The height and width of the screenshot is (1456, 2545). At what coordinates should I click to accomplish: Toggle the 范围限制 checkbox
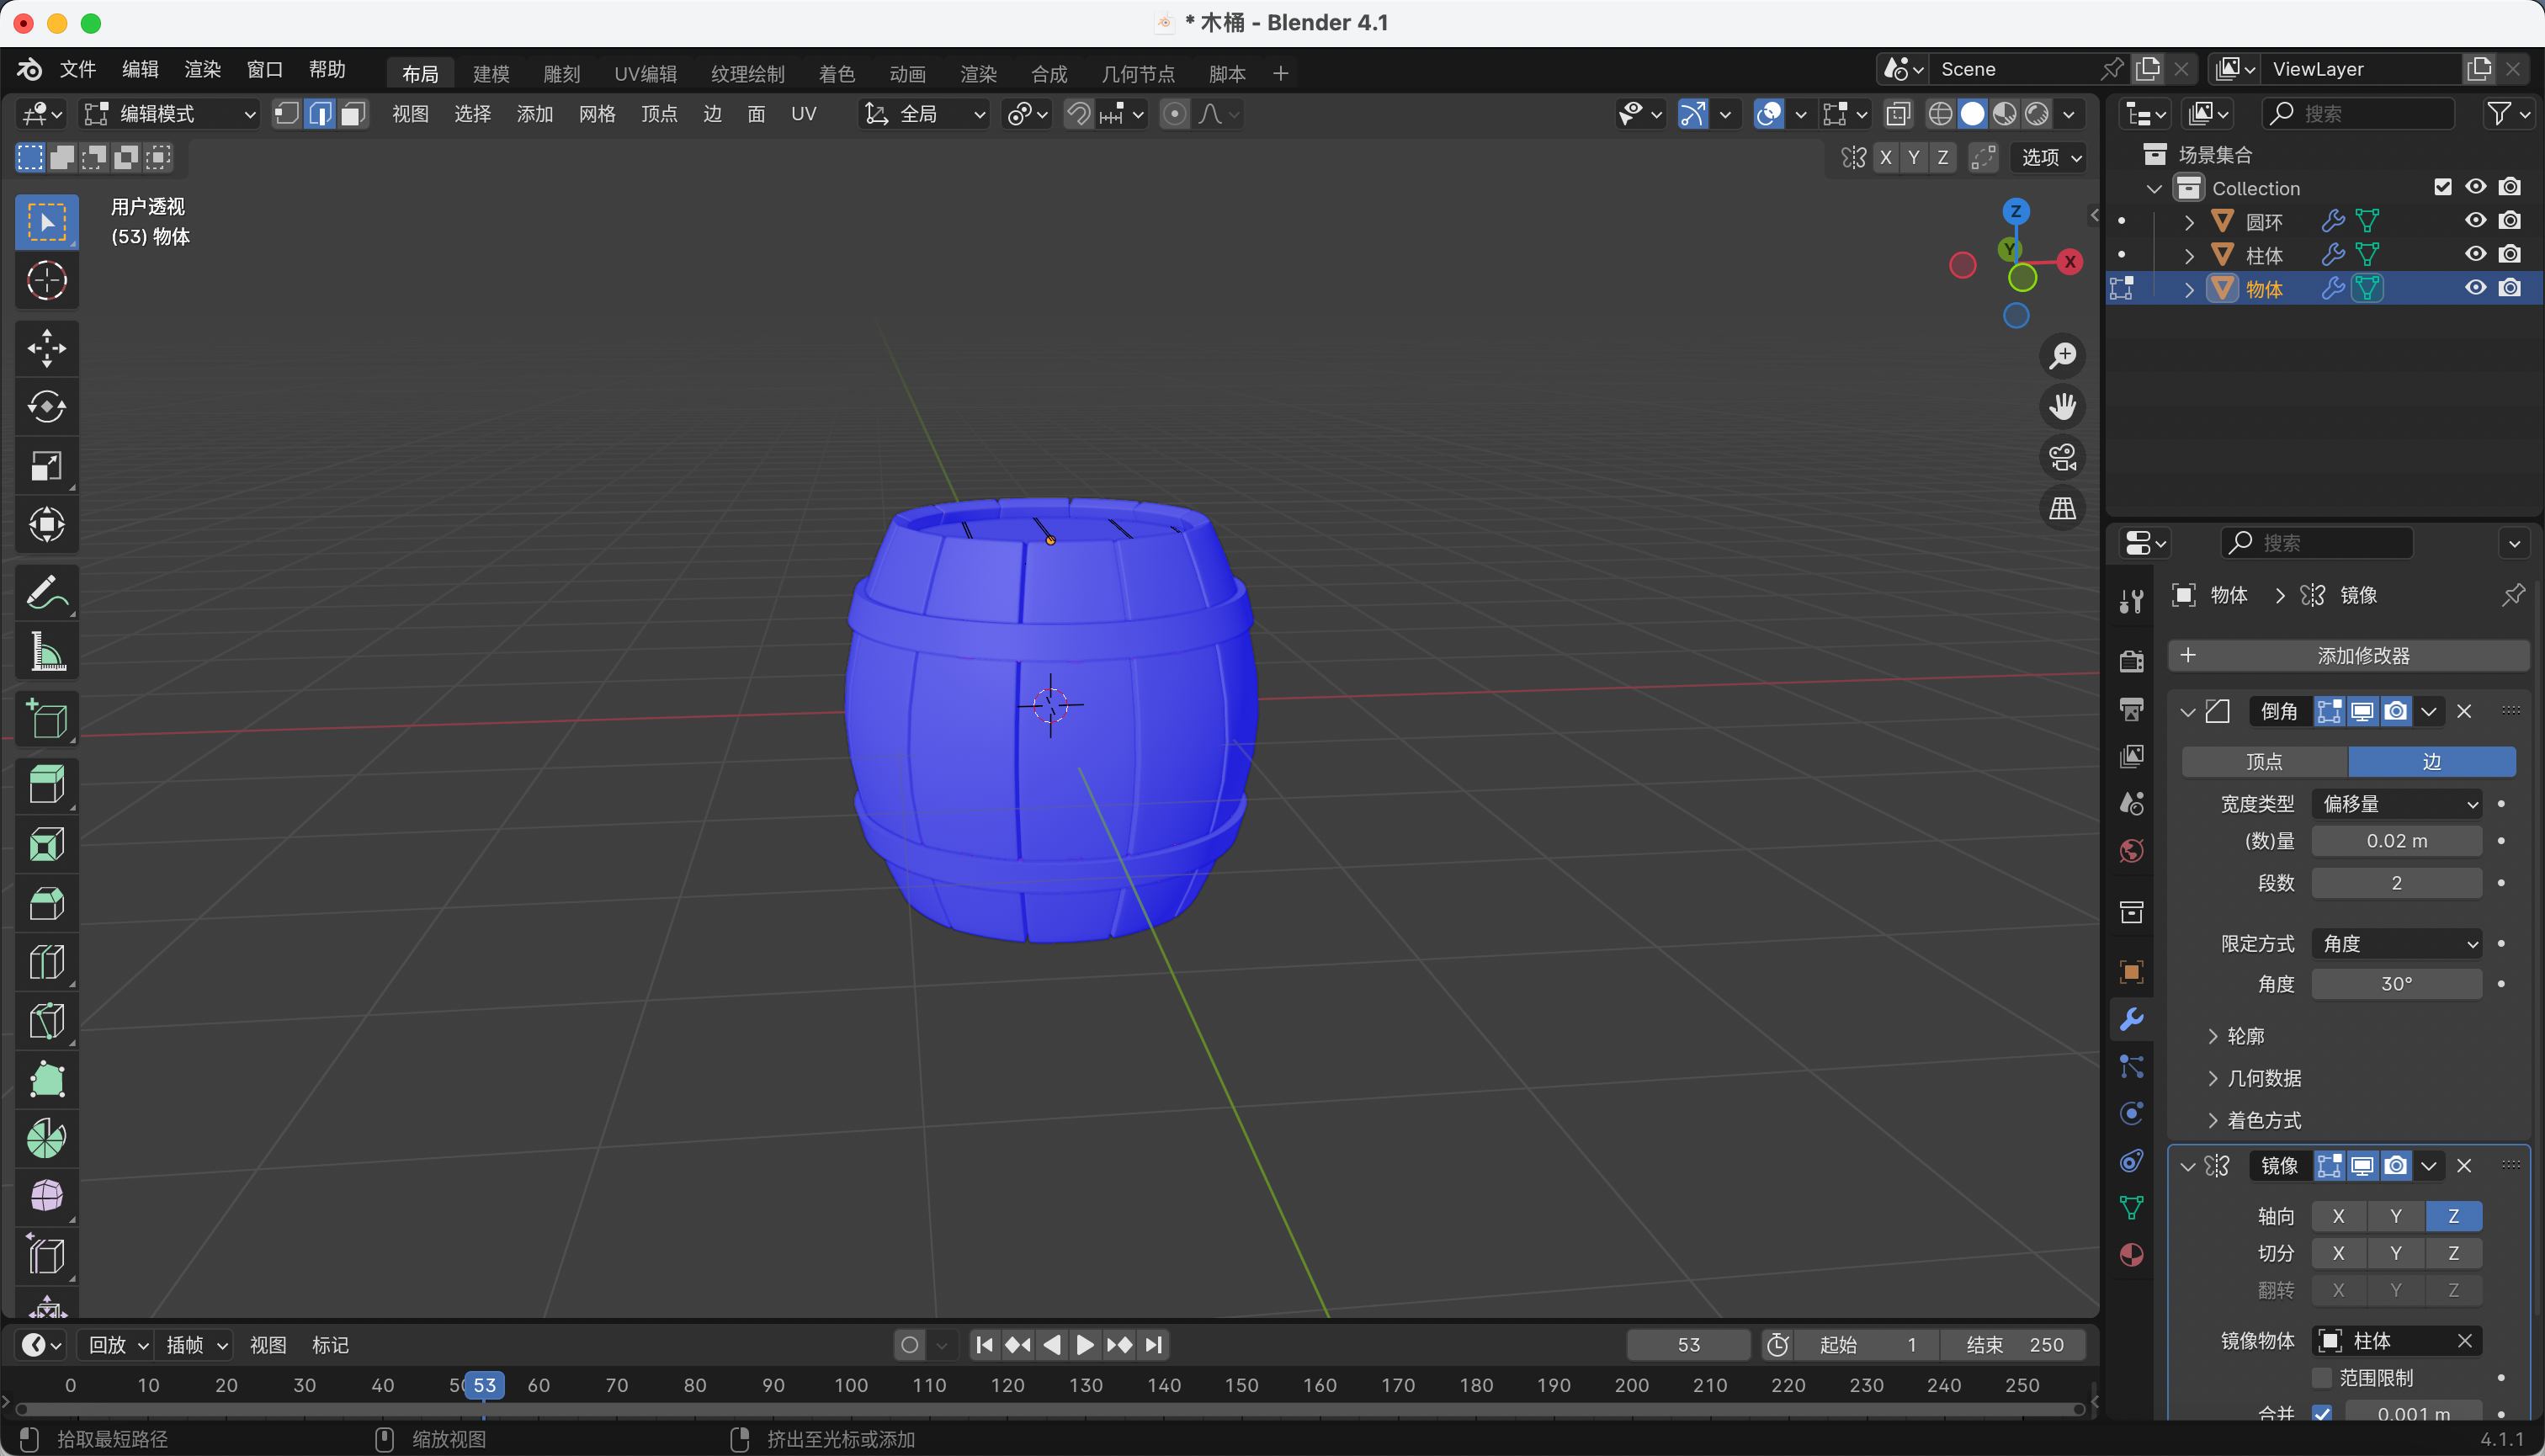[2322, 1378]
